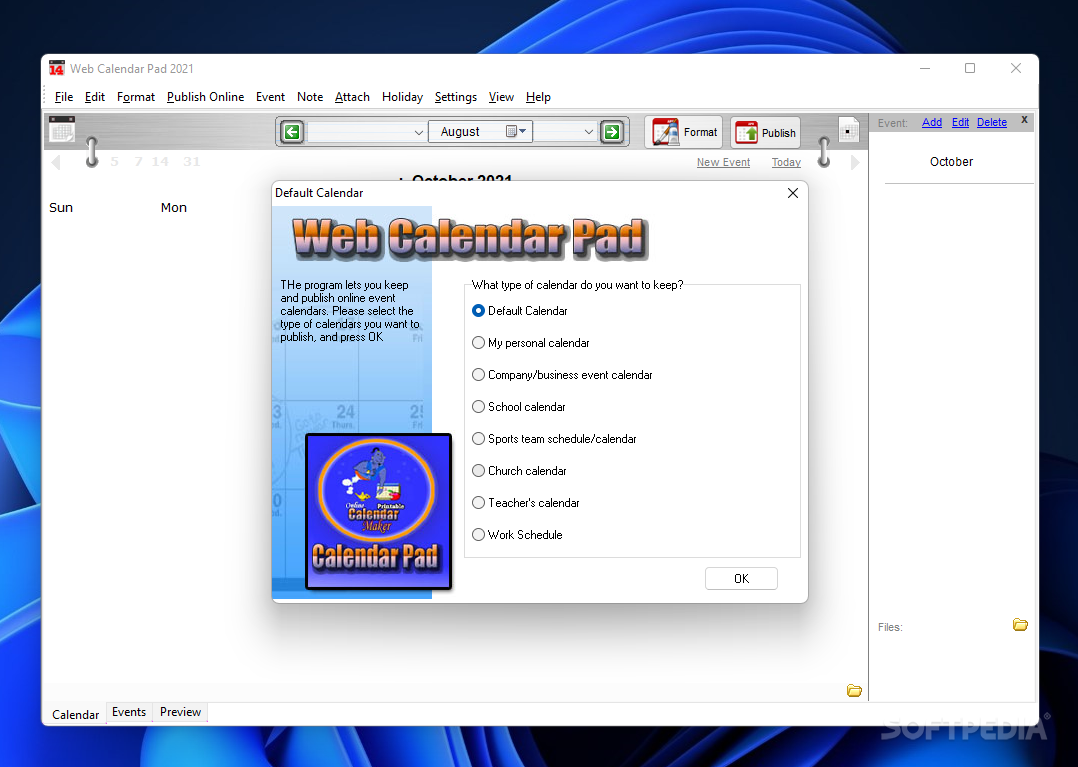
Task: Click the Web Calendar Pad app icon in title bar
Action: (x=56, y=69)
